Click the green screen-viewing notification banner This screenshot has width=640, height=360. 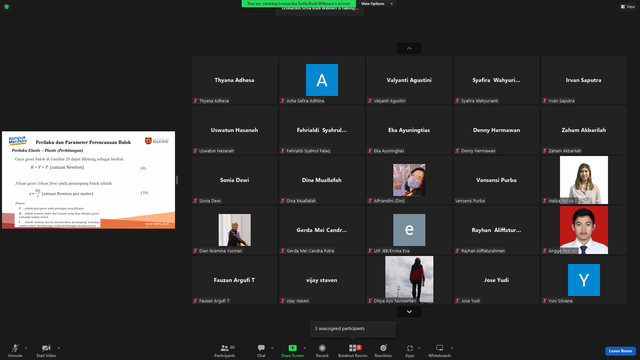[x=298, y=4]
